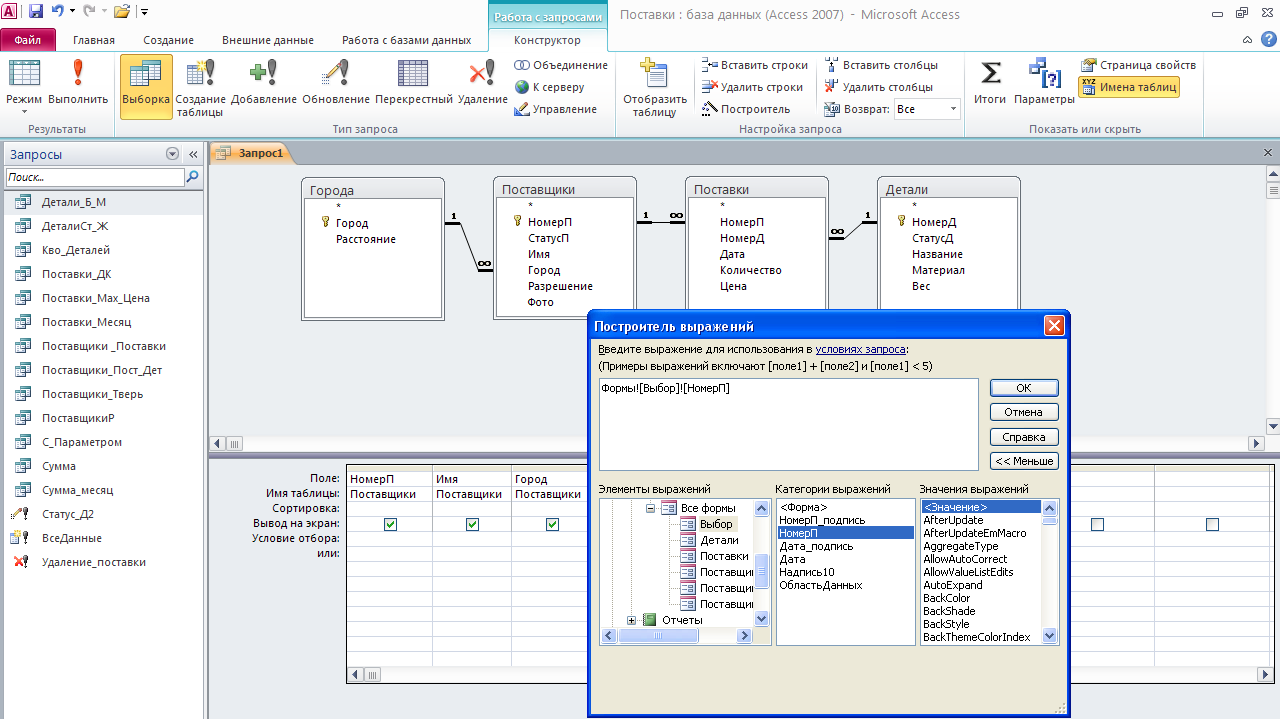This screenshot has width=1280, height=719.
Task: Open the Файл tab
Action: click(x=28, y=40)
